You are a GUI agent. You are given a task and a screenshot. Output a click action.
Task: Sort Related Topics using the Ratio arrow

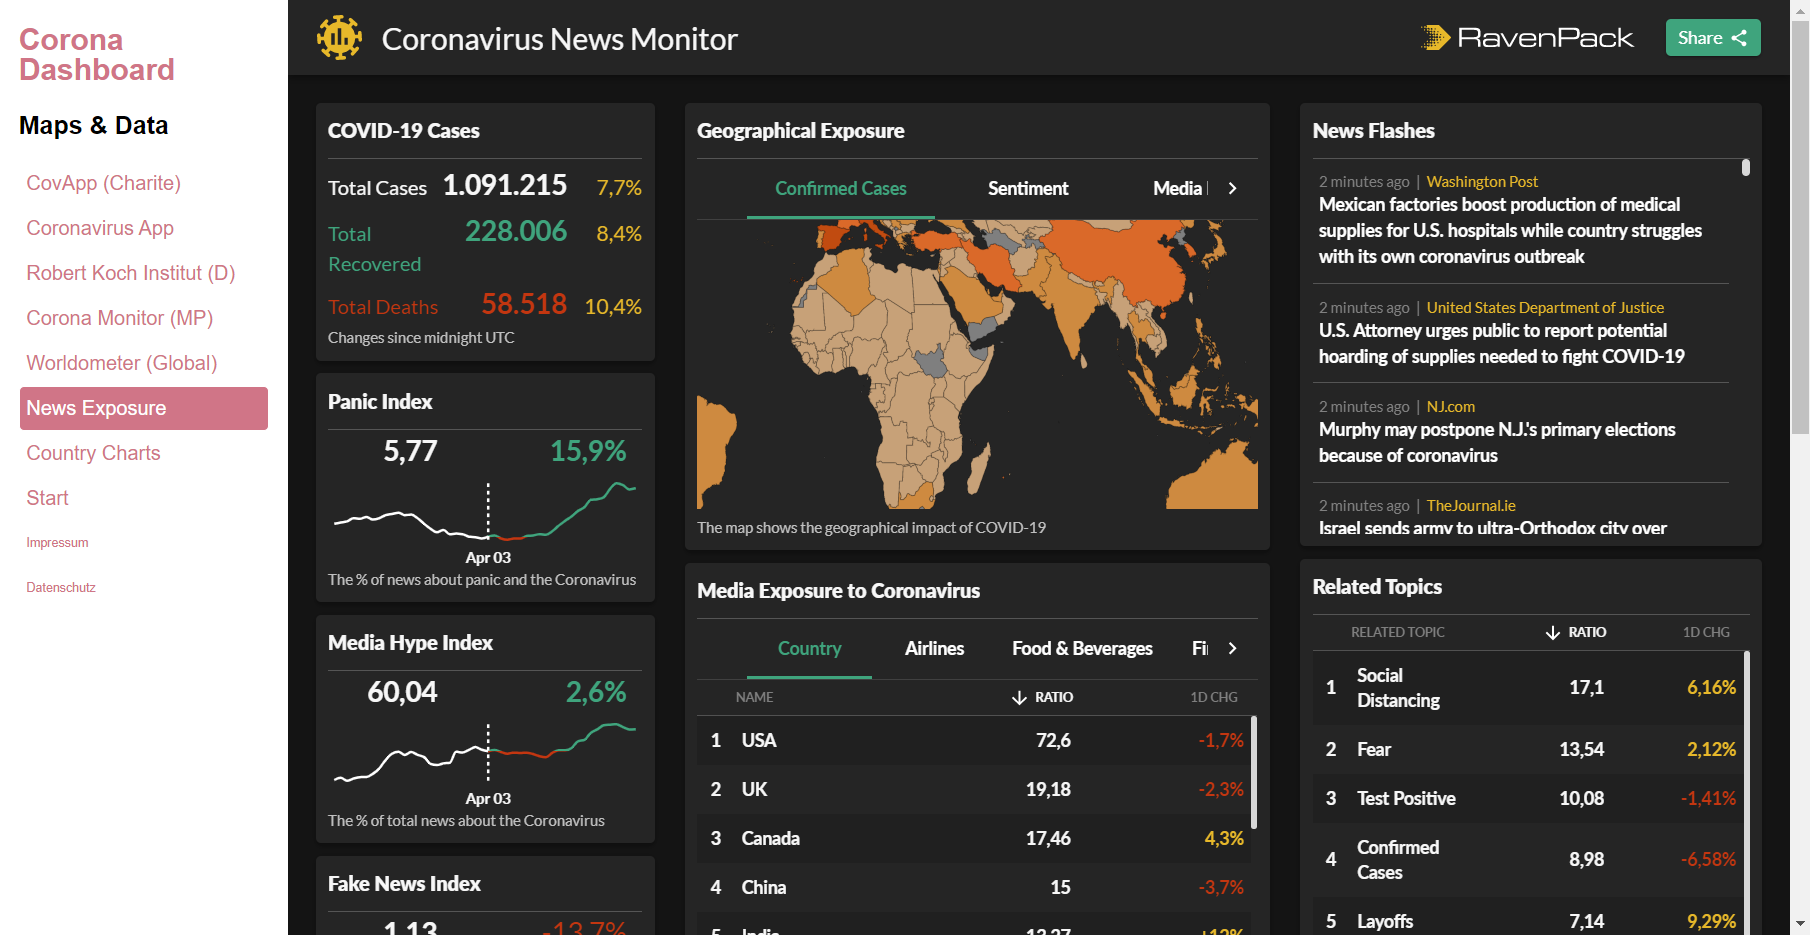pyautogui.click(x=1552, y=632)
